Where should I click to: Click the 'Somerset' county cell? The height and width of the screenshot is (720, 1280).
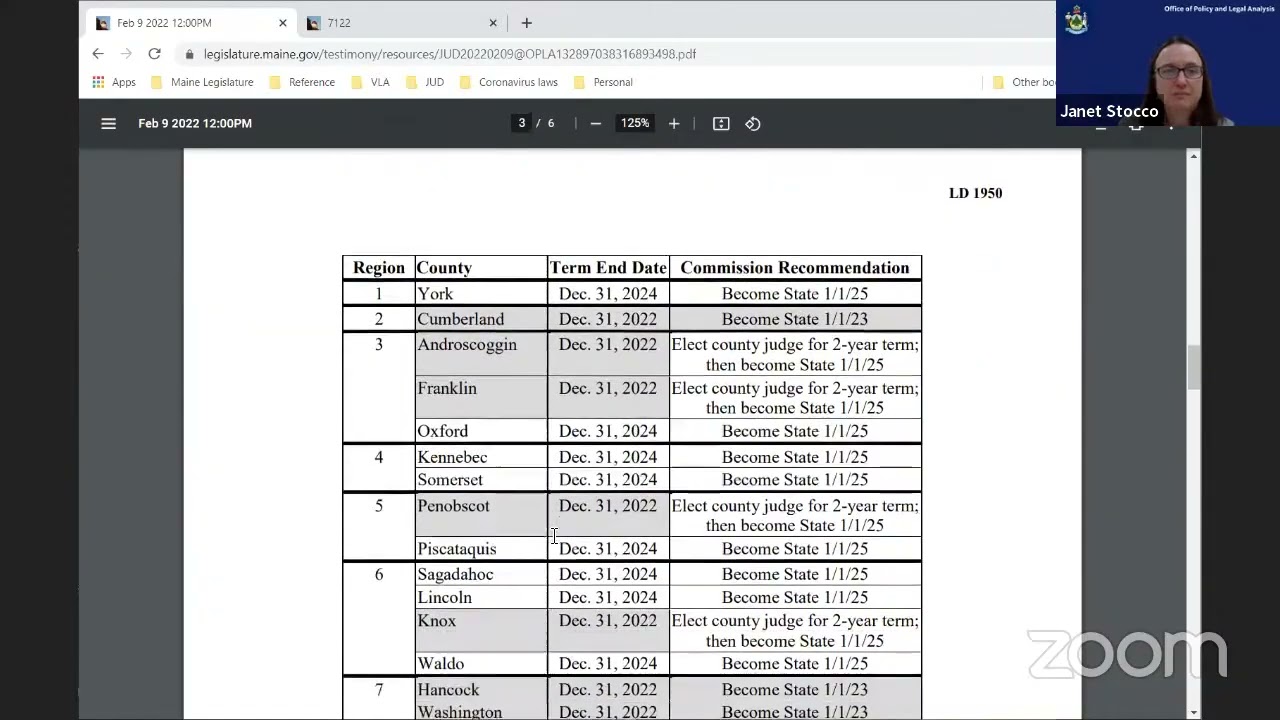point(481,480)
